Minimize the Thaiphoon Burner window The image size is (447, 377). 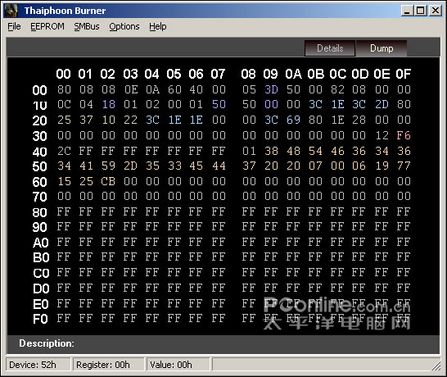pos(407,11)
